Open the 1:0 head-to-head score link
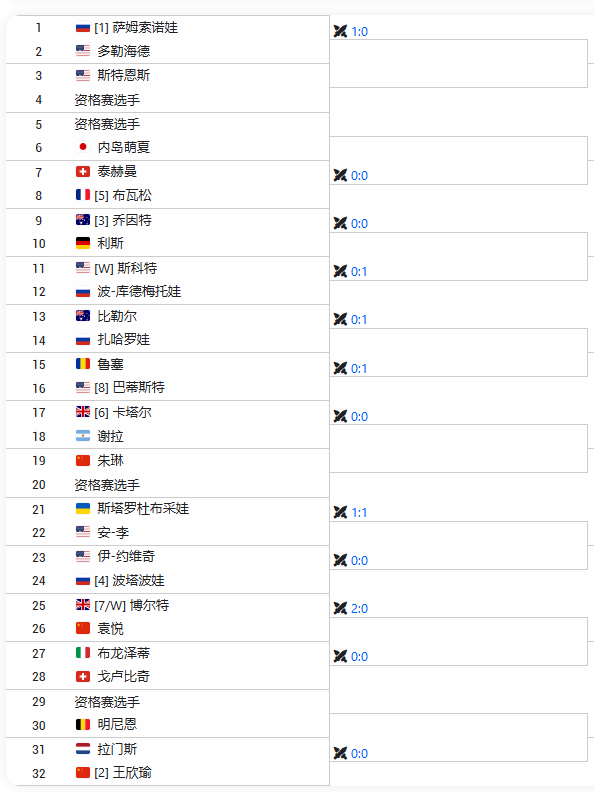 coord(359,32)
